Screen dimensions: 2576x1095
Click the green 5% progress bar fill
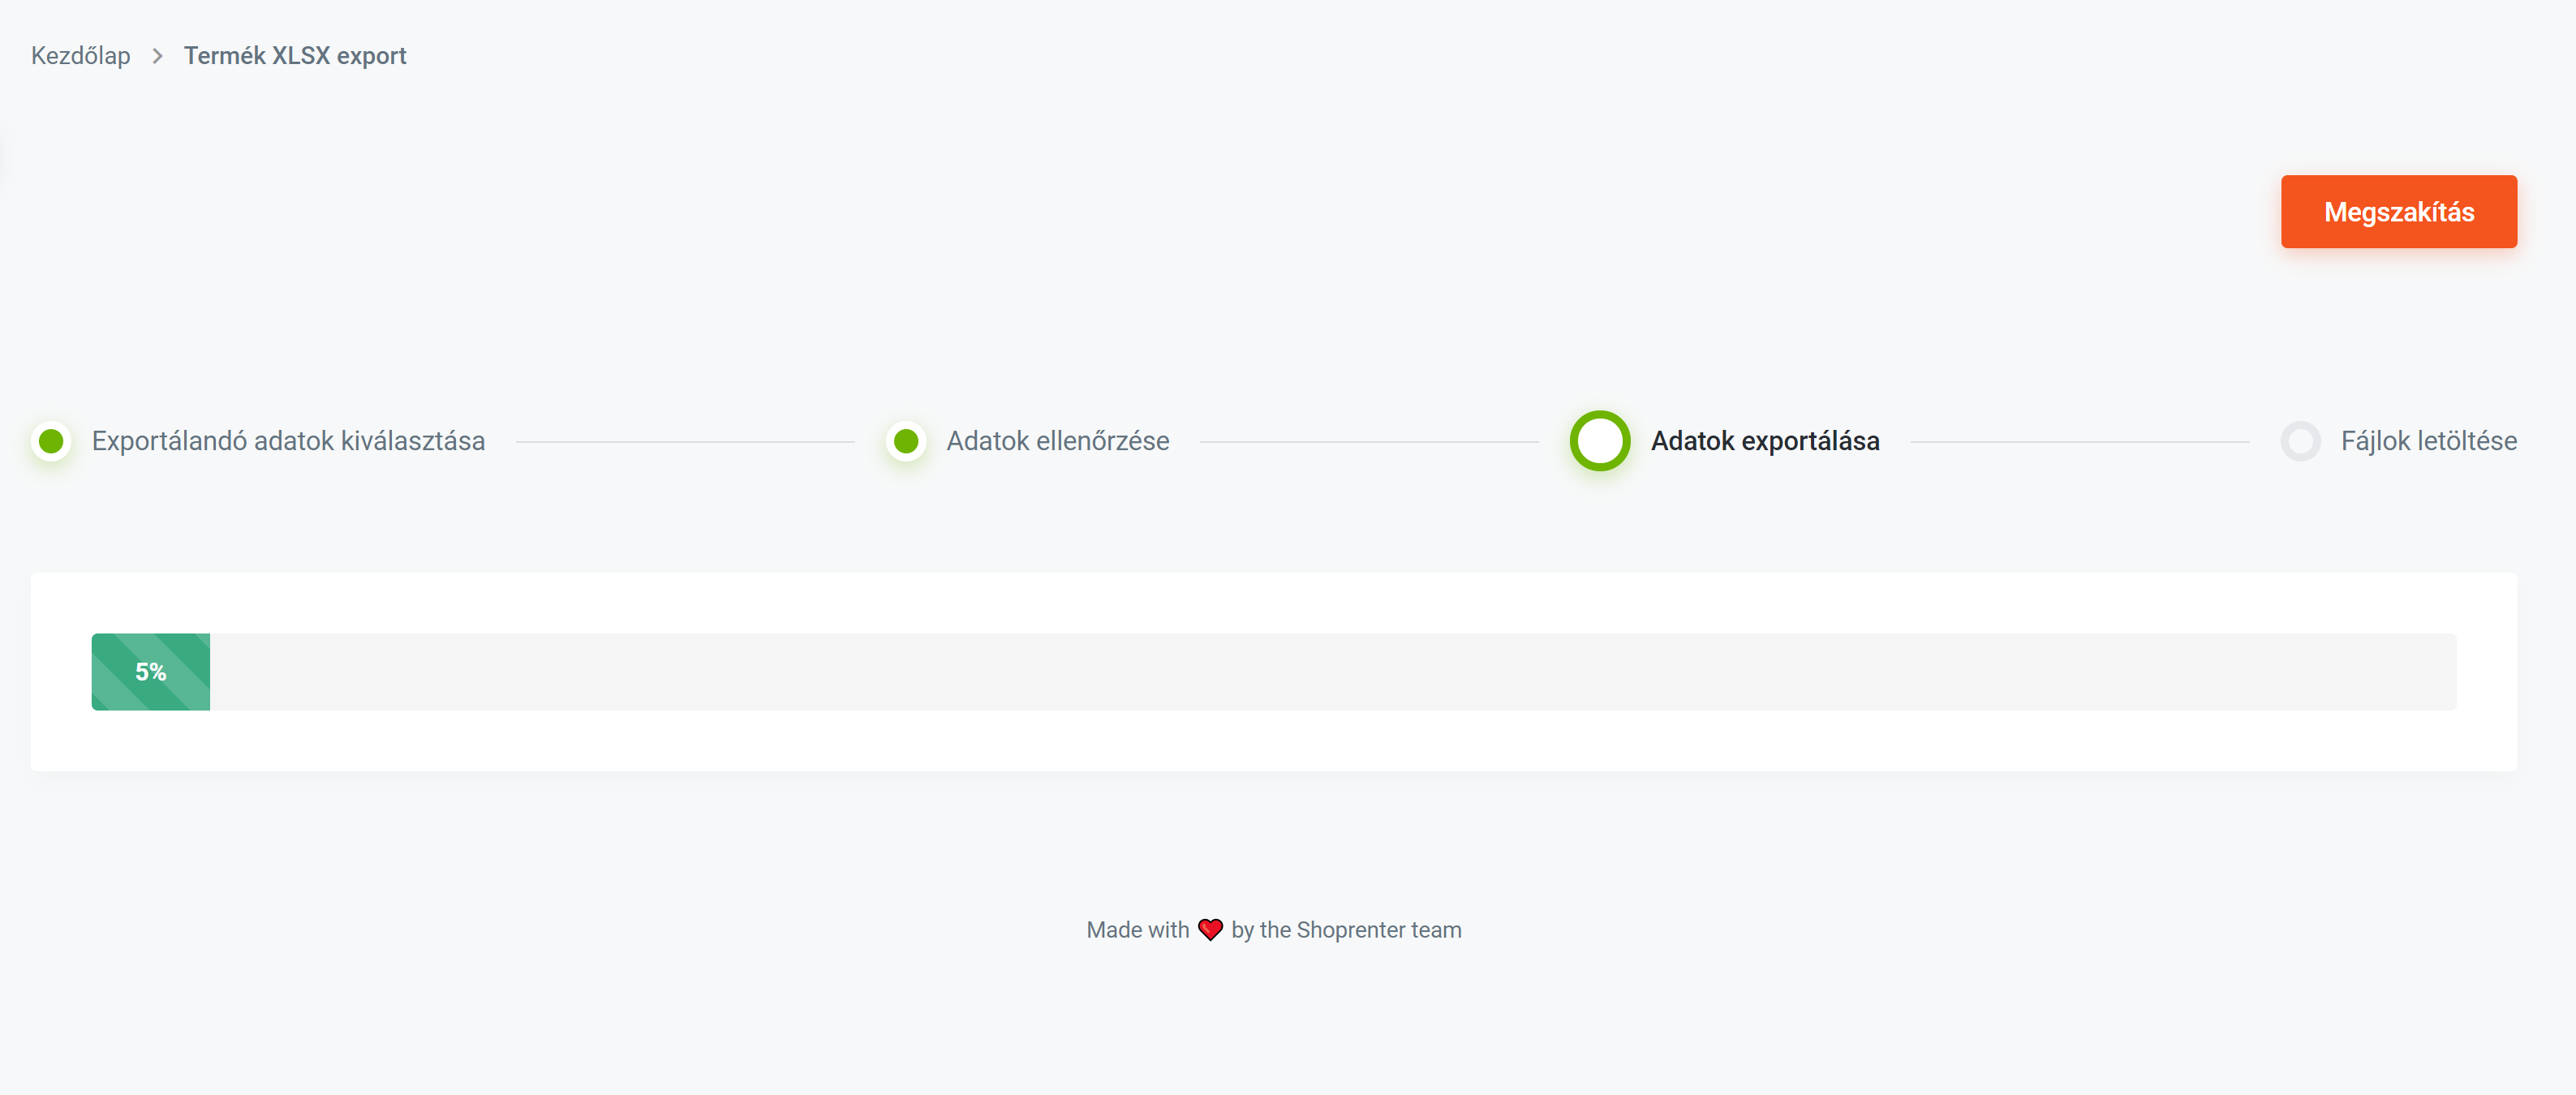(x=151, y=672)
